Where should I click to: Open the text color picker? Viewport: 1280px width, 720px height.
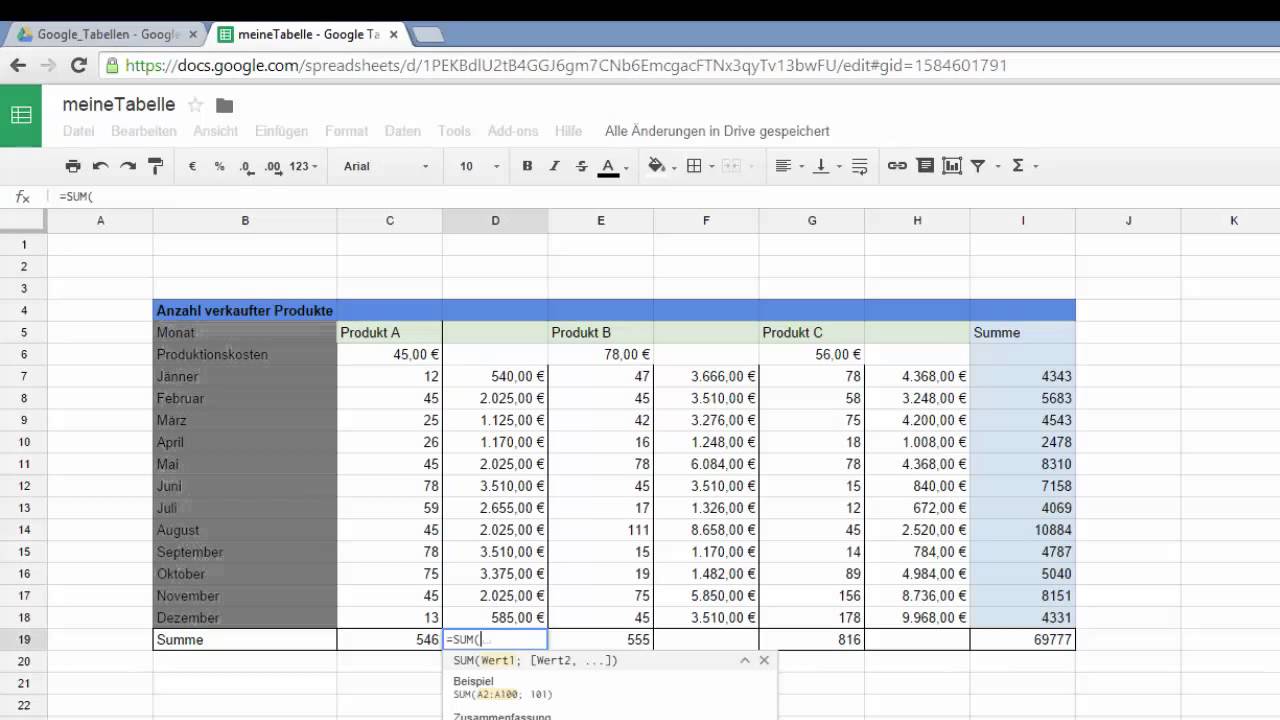612,166
